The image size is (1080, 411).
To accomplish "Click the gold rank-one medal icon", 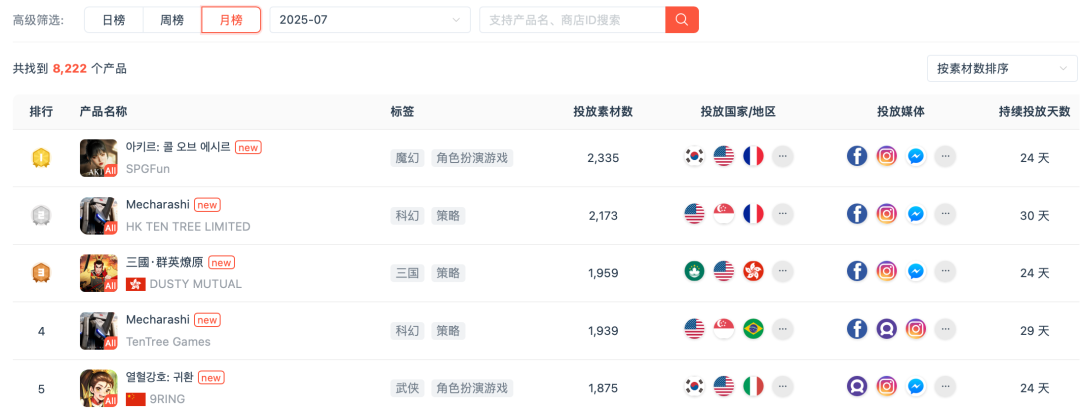I will click(x=41, y=157).
